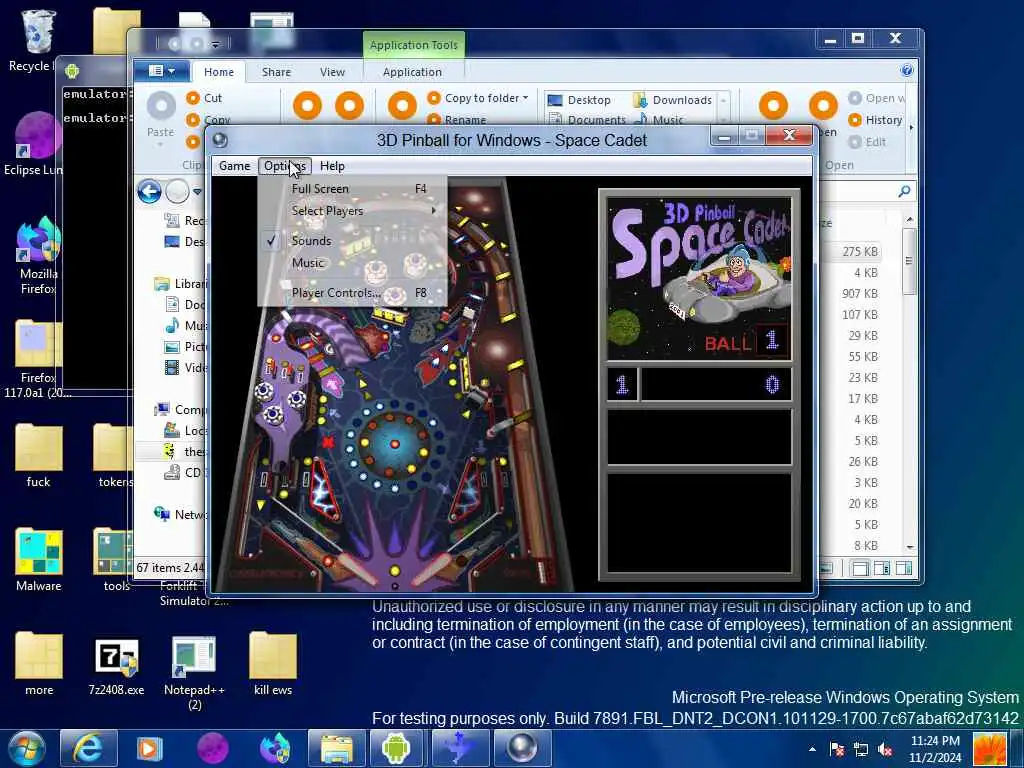The width and height of the screenshot is (1024, 768).
Task: Toggle the checked Sounds option
Action: point(353,241)
